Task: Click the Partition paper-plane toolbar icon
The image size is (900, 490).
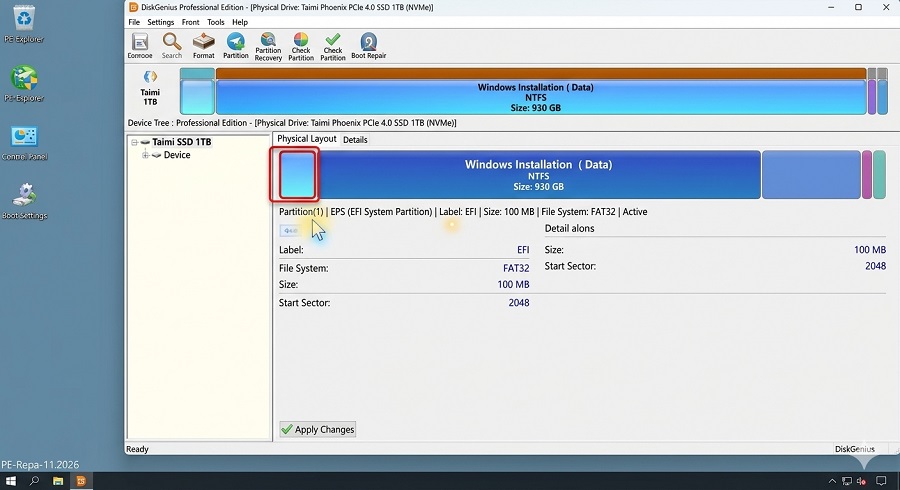Action: point(235,45)
